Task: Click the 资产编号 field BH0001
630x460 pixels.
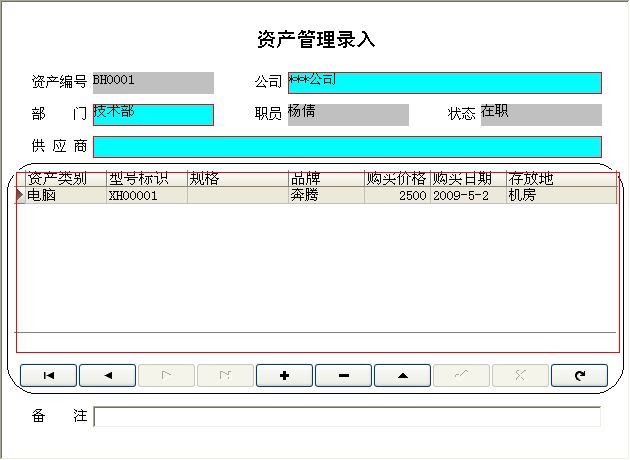Action: coord(153,83)
